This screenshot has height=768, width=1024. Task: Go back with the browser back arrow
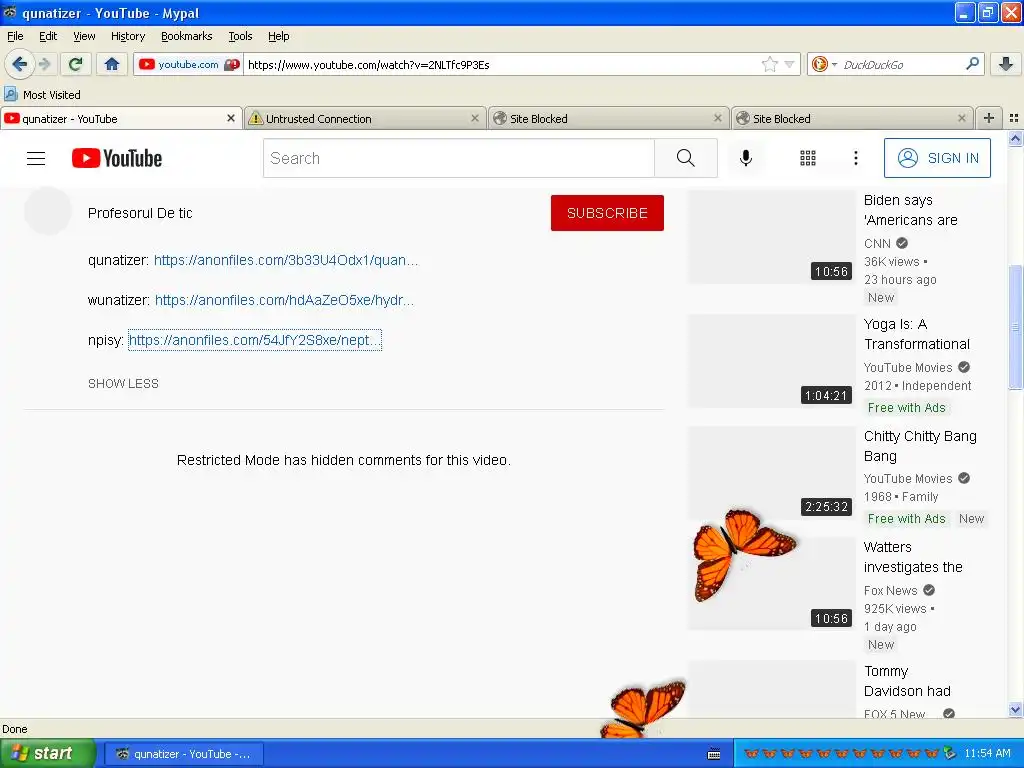tap(19, 64)
